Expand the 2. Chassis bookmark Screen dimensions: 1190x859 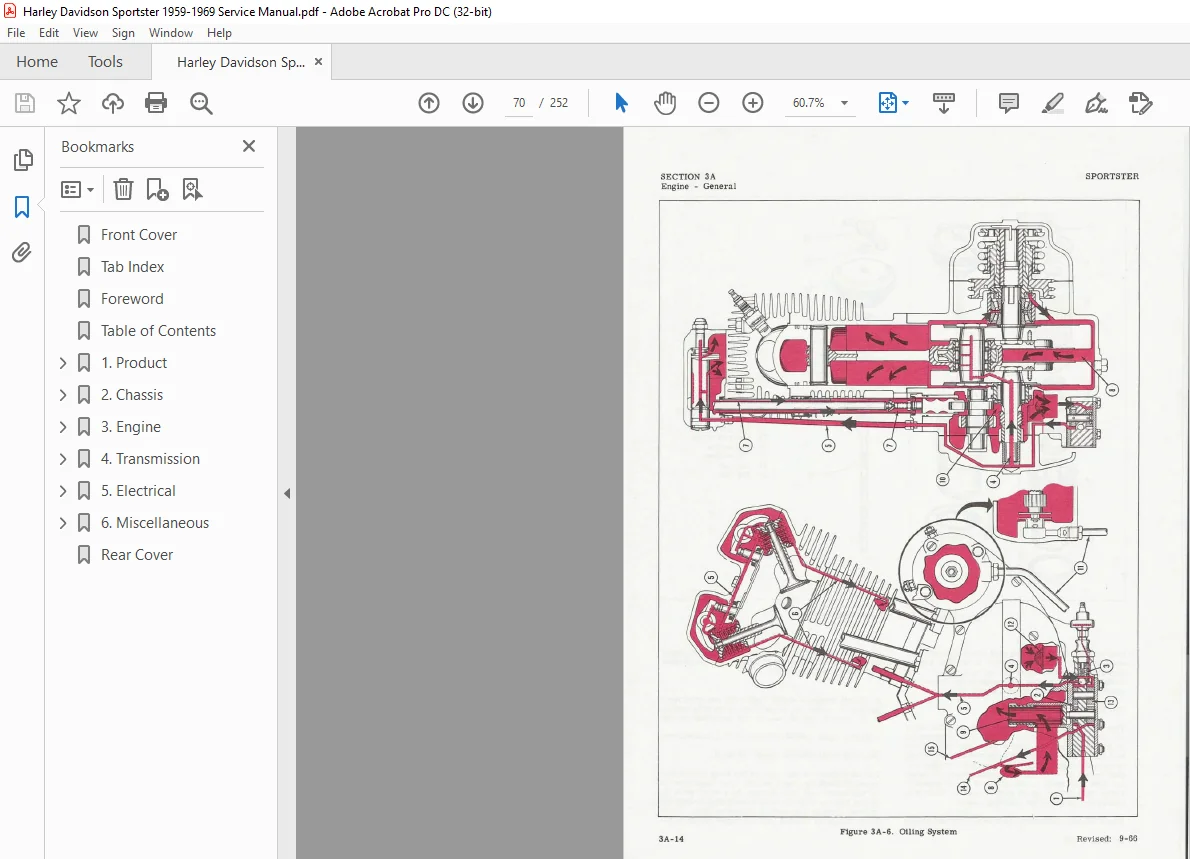pos(63,395)
